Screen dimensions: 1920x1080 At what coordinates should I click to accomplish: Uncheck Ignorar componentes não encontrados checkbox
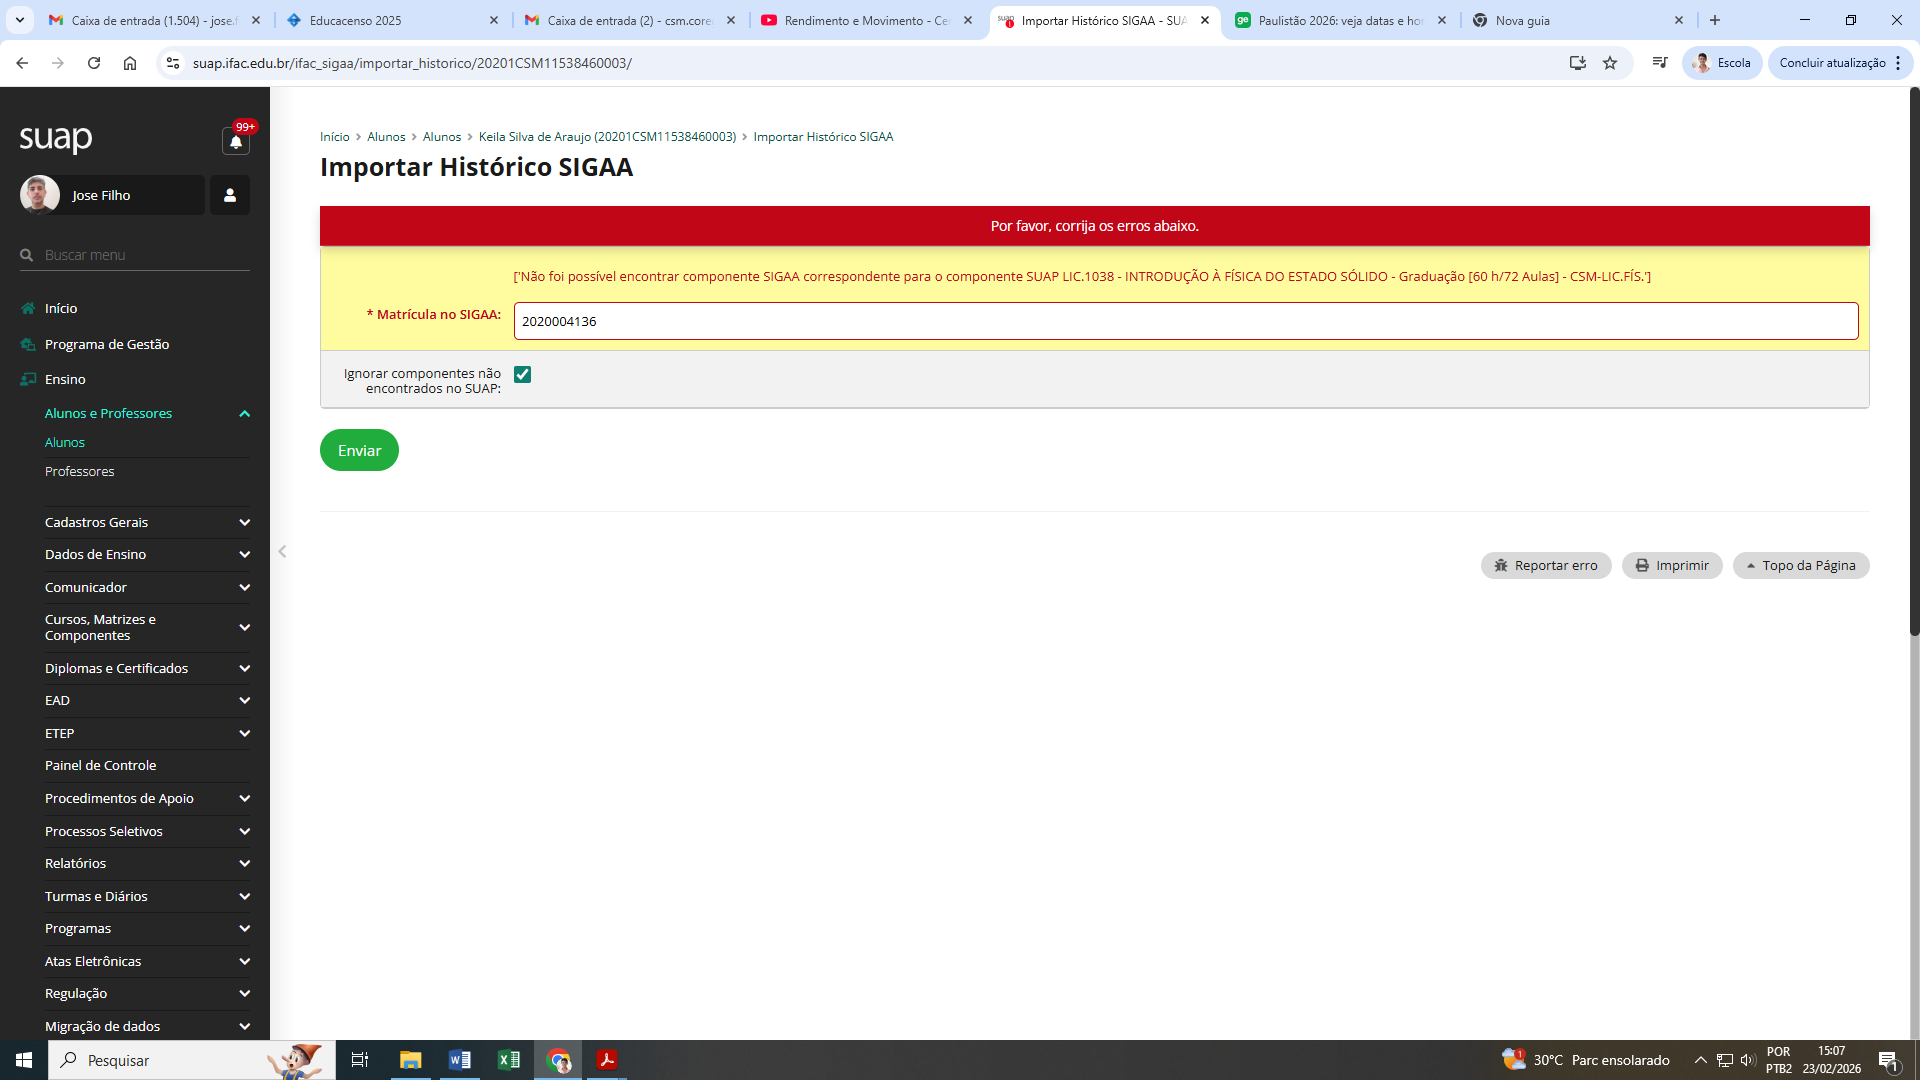point(522,374)
